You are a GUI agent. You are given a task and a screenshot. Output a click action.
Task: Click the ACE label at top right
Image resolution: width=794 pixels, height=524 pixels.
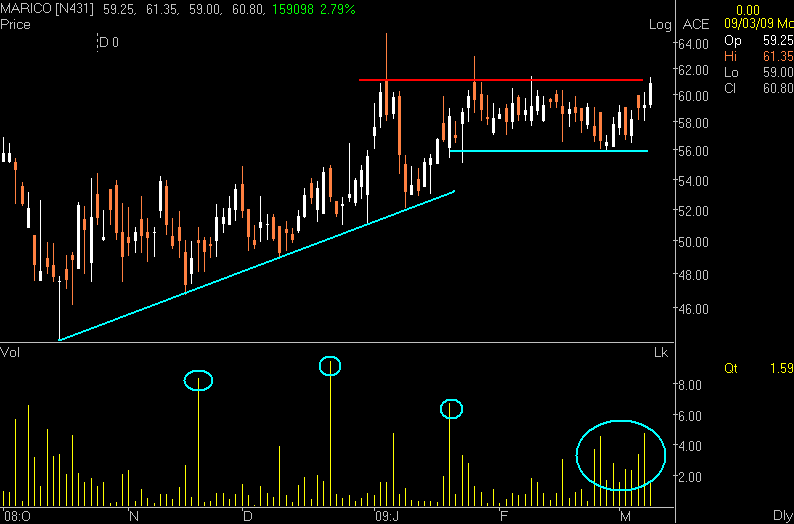coord(696,25)
